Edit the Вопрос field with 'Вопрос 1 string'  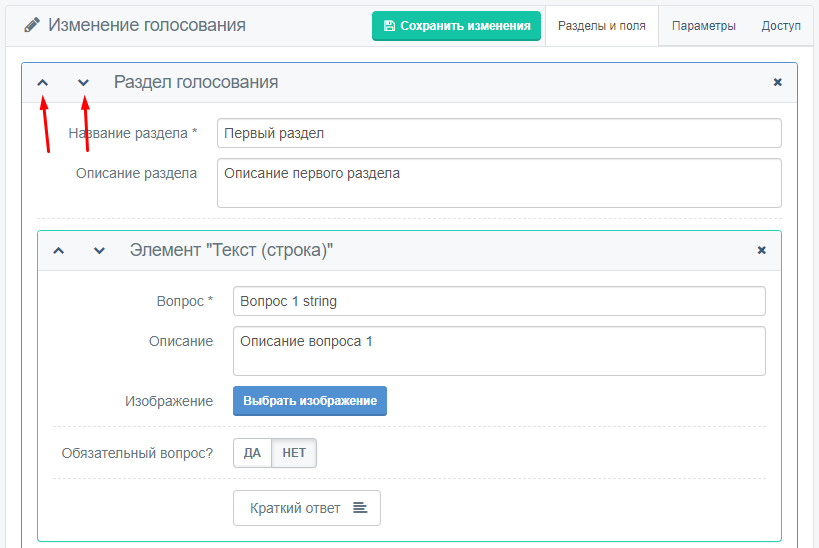pos(499,301)
